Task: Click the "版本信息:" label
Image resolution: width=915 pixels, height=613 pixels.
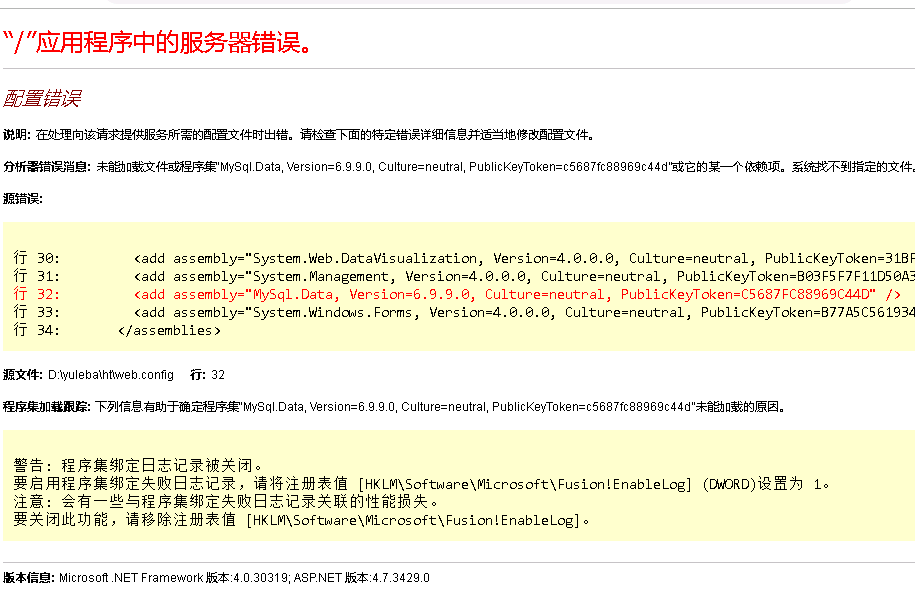Action: tap(29, 578)
